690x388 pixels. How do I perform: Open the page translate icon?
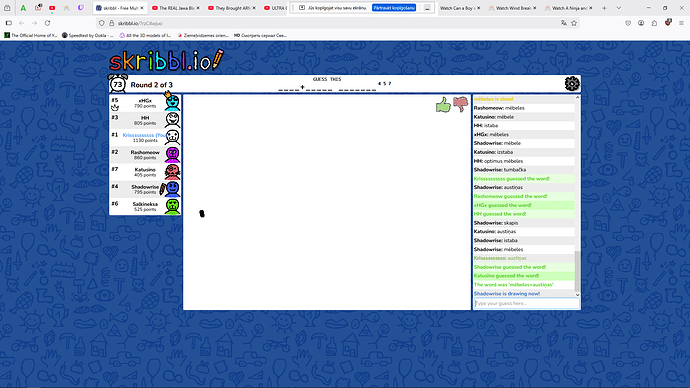(564, 23)
